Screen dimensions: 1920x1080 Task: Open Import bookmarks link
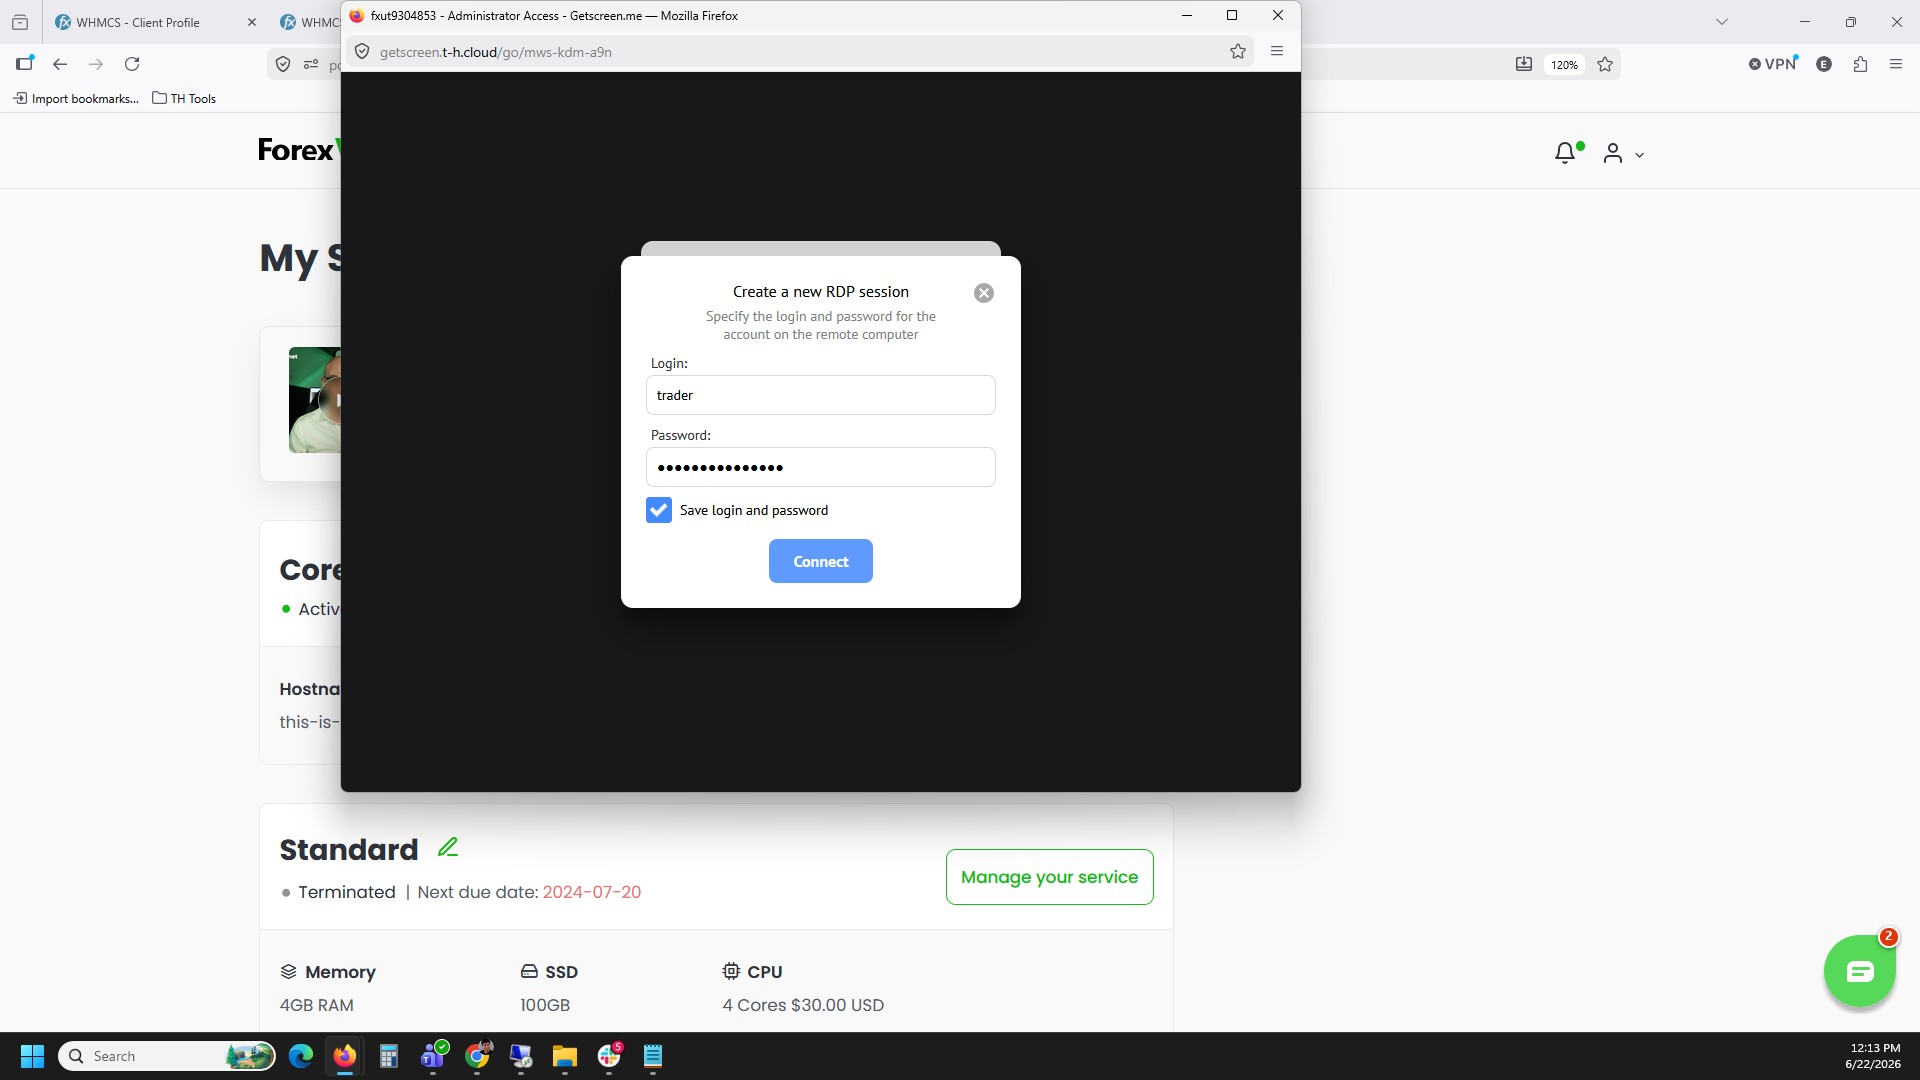coord(76,98)
